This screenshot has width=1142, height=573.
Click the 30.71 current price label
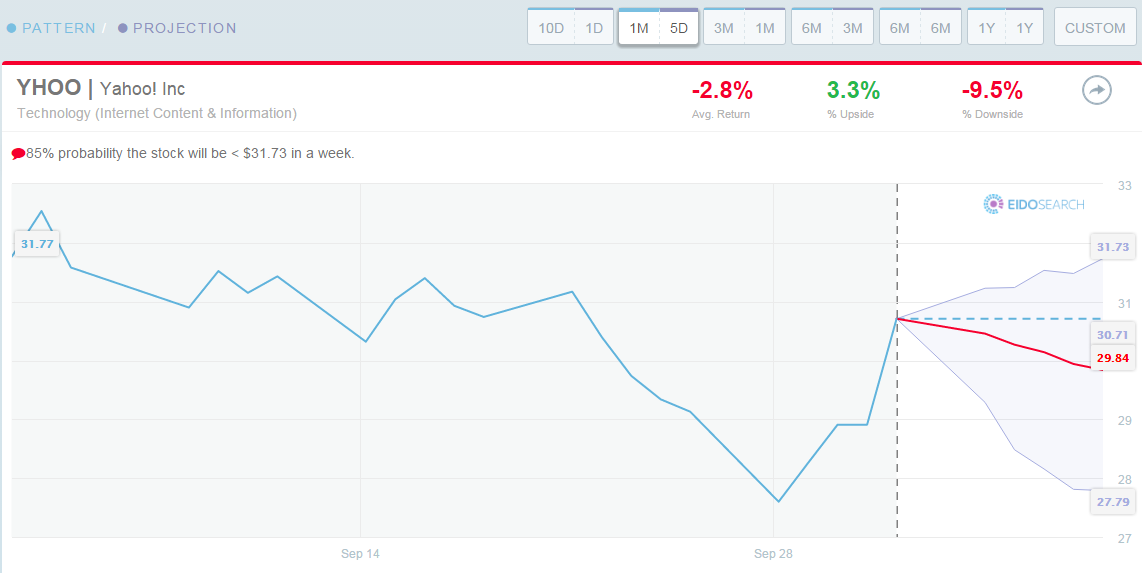pos(1113,335)
